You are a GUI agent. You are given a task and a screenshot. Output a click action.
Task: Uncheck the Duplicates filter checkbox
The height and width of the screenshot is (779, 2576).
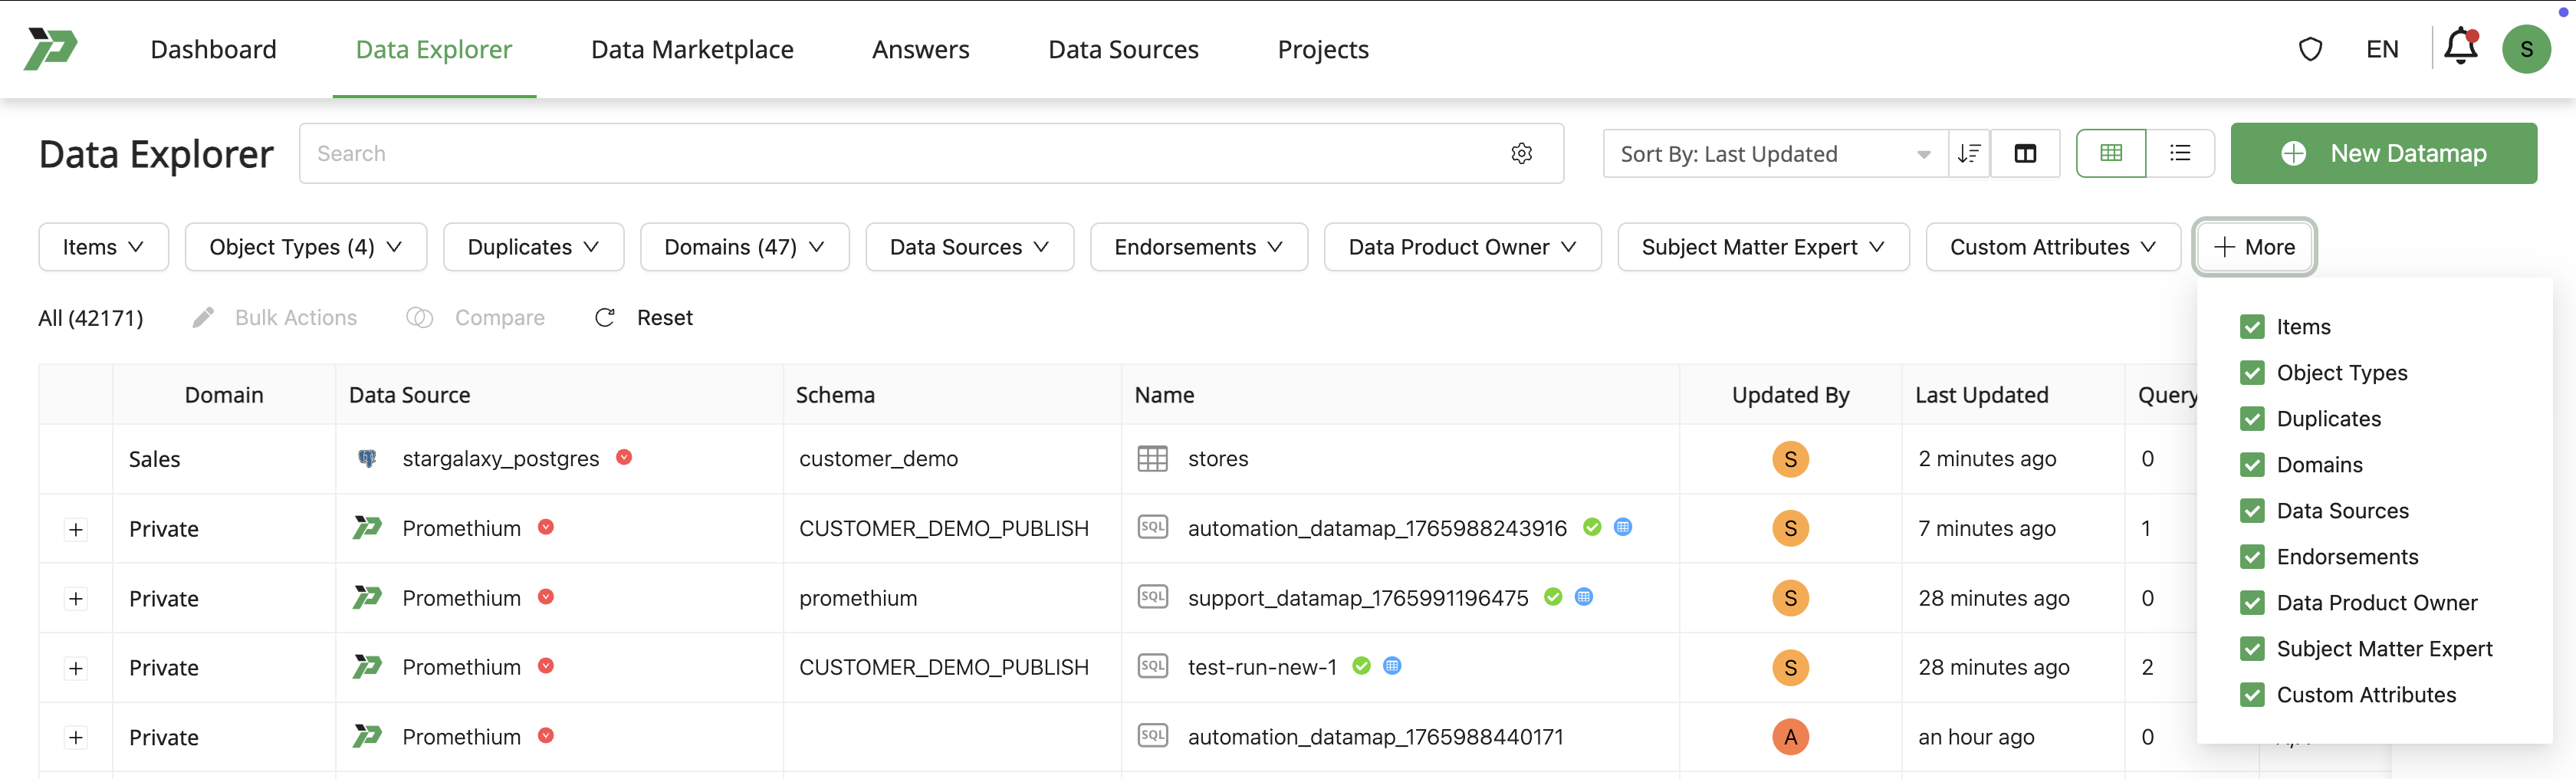coord(2252,419)
